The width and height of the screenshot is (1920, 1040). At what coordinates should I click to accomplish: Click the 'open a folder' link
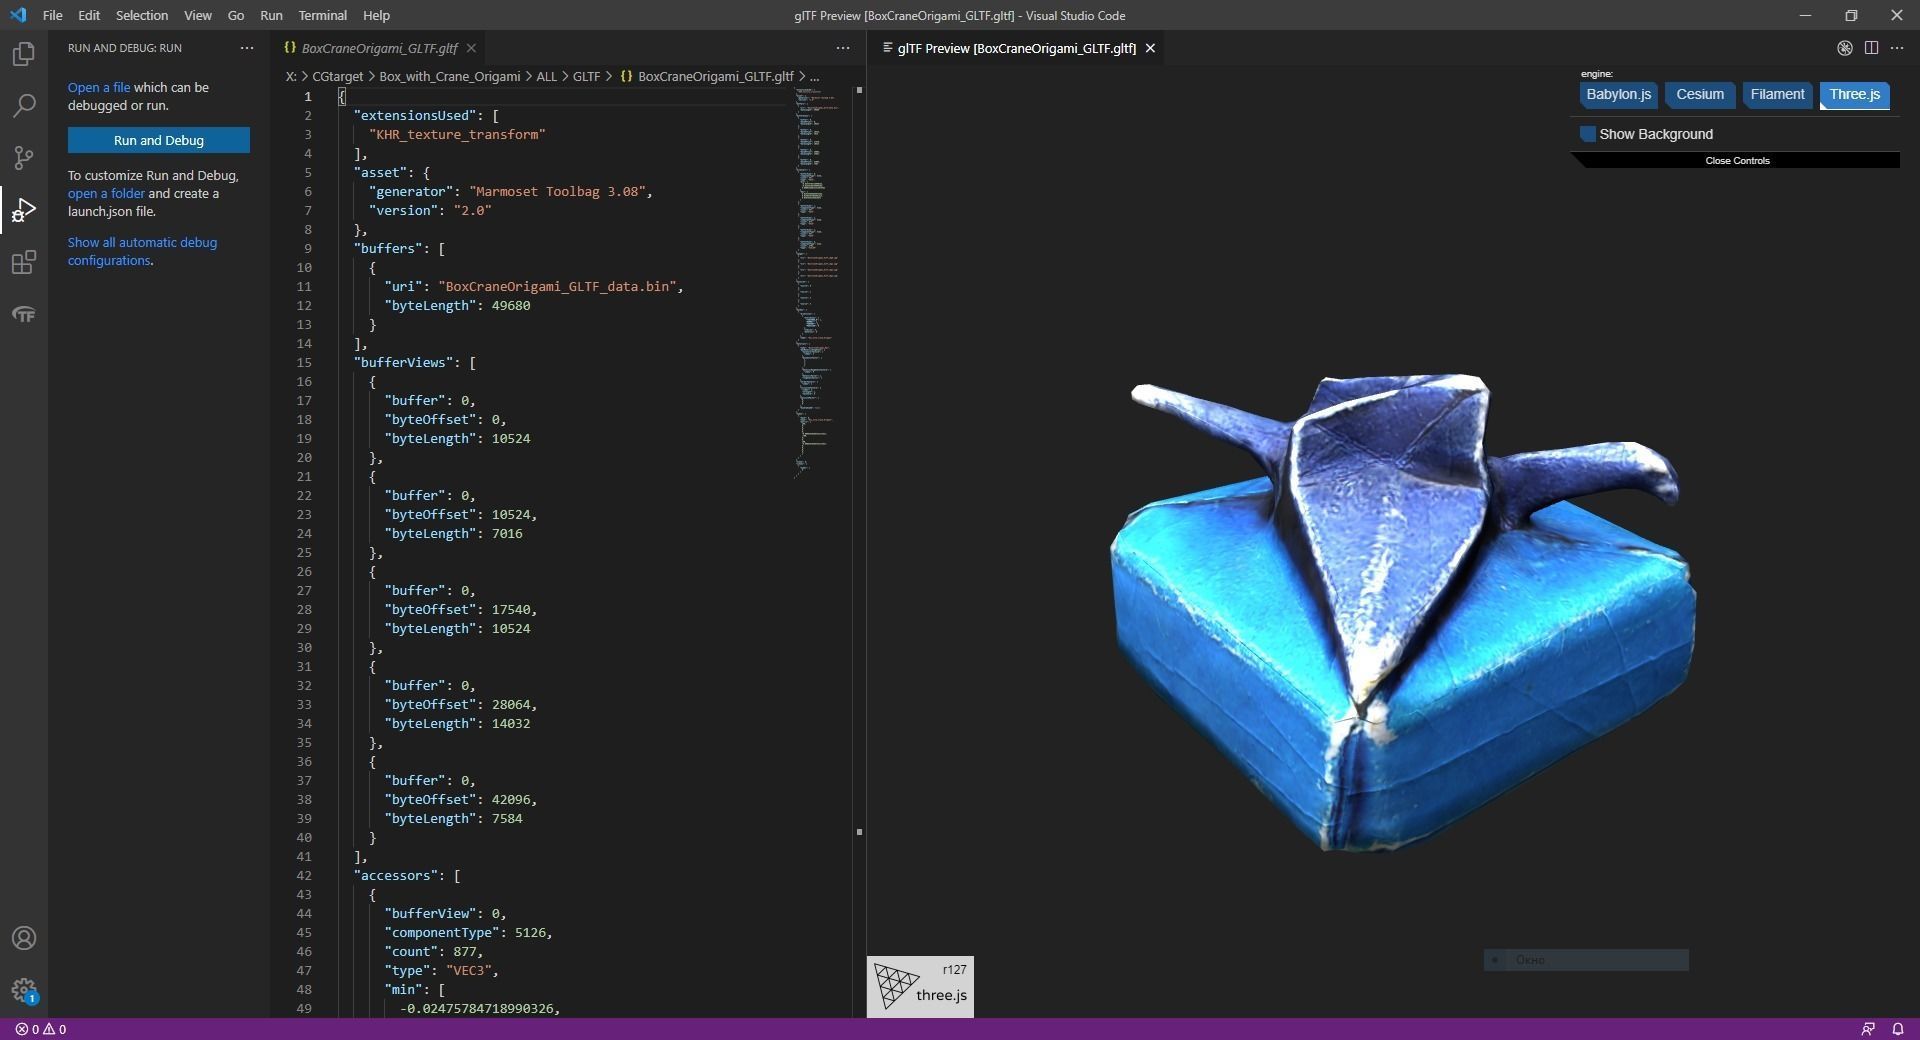pos(106,194)
